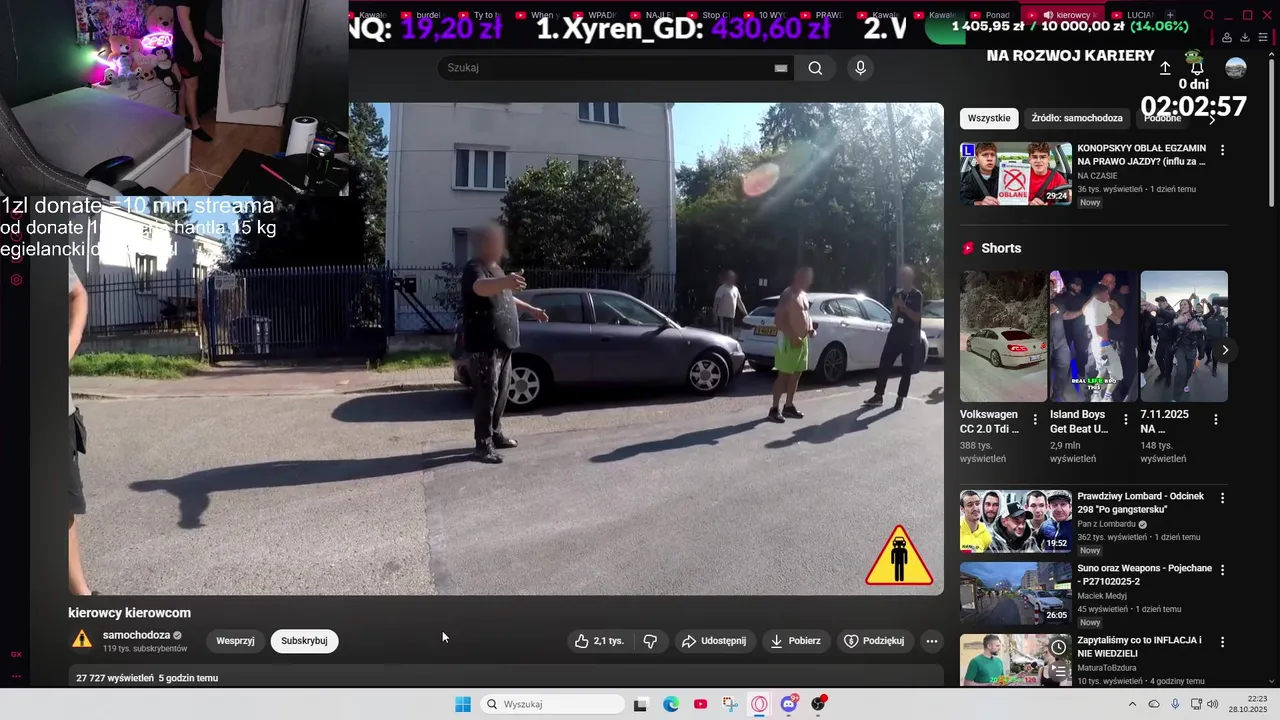Open the YouTube account avatar menu
Viewport: 1280px width, 720px height.
[1236, 68]
